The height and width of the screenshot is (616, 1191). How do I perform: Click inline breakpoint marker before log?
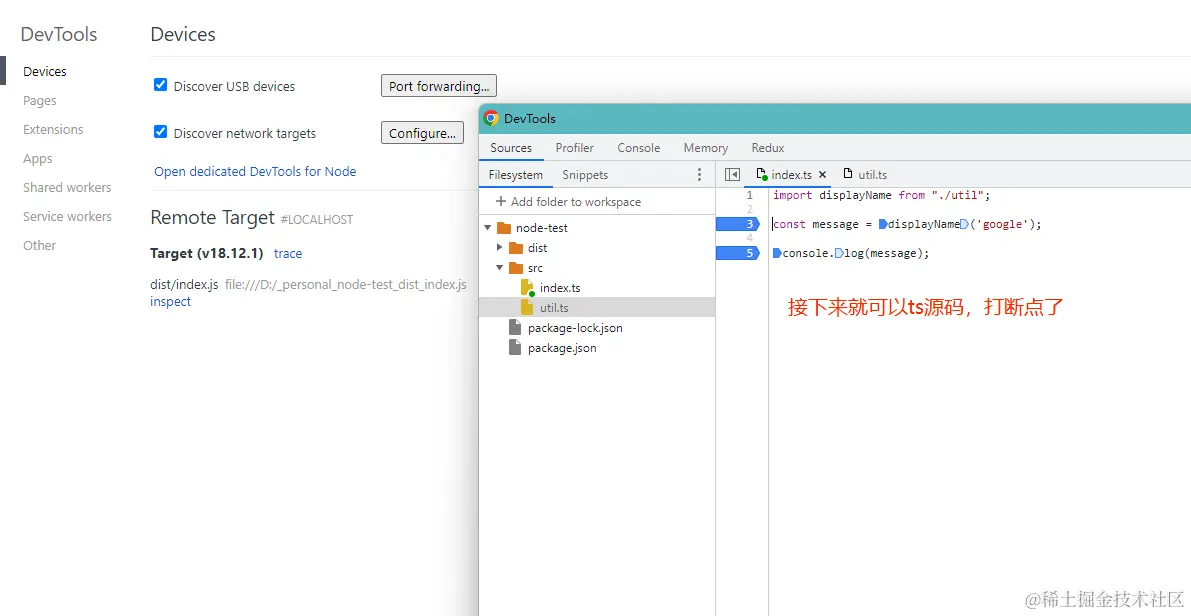[839, 253]
